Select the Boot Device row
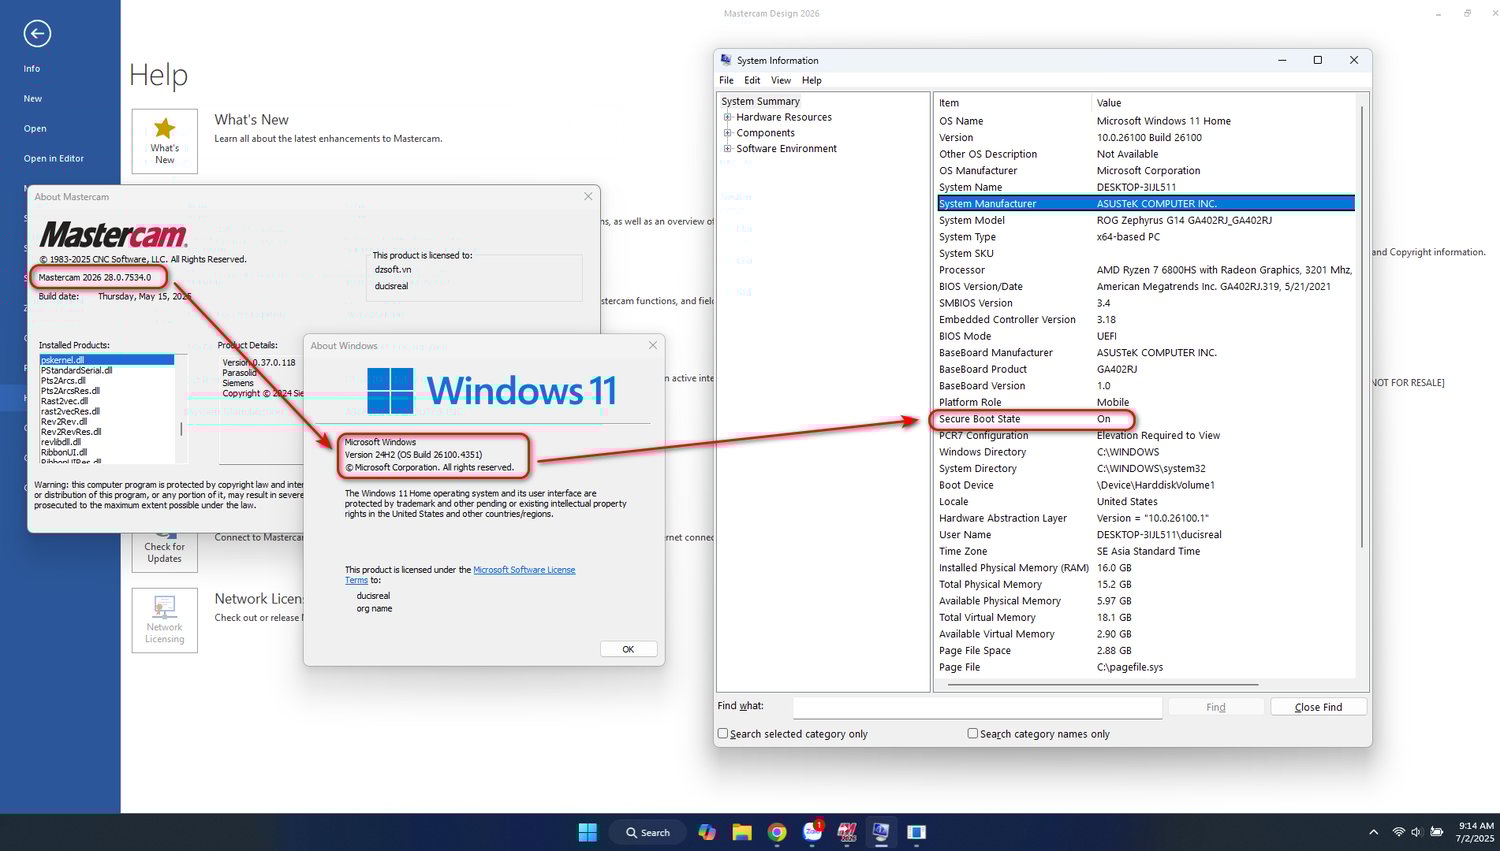 (x=1146, y=485)
